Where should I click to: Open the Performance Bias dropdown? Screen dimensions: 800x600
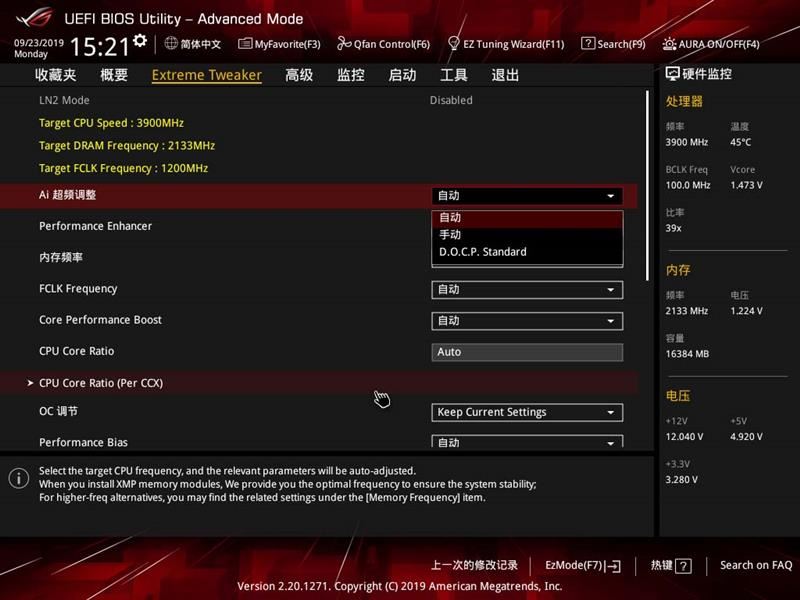527,442
